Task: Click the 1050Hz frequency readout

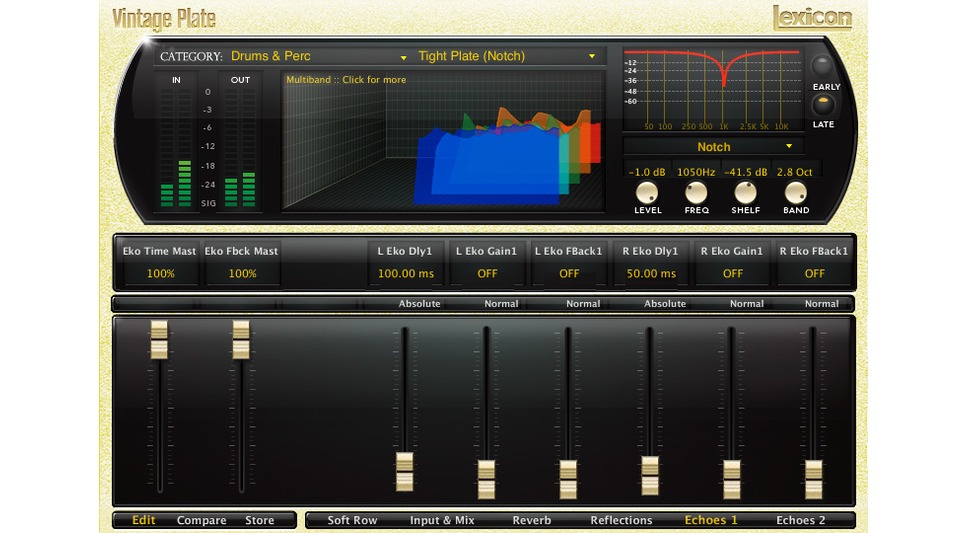Action: [696, 172]
